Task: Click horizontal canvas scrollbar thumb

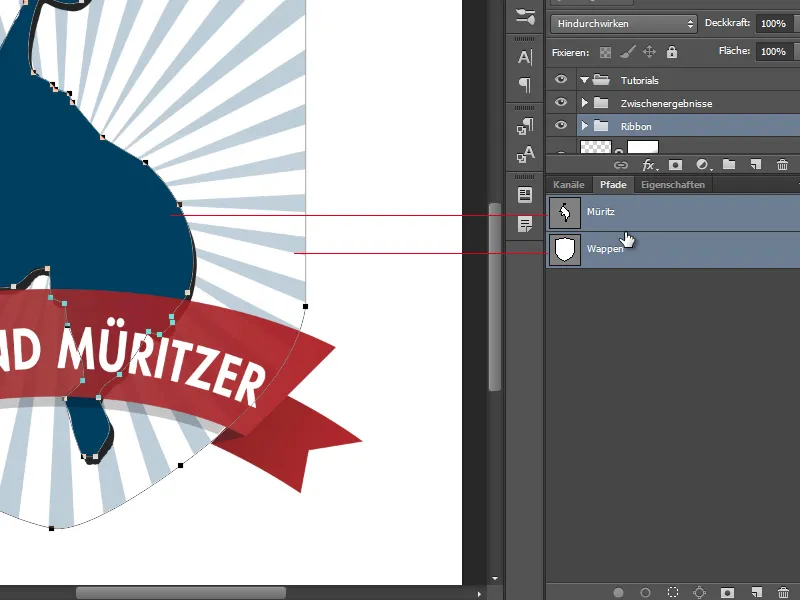Action: click(x=181, y=593)
